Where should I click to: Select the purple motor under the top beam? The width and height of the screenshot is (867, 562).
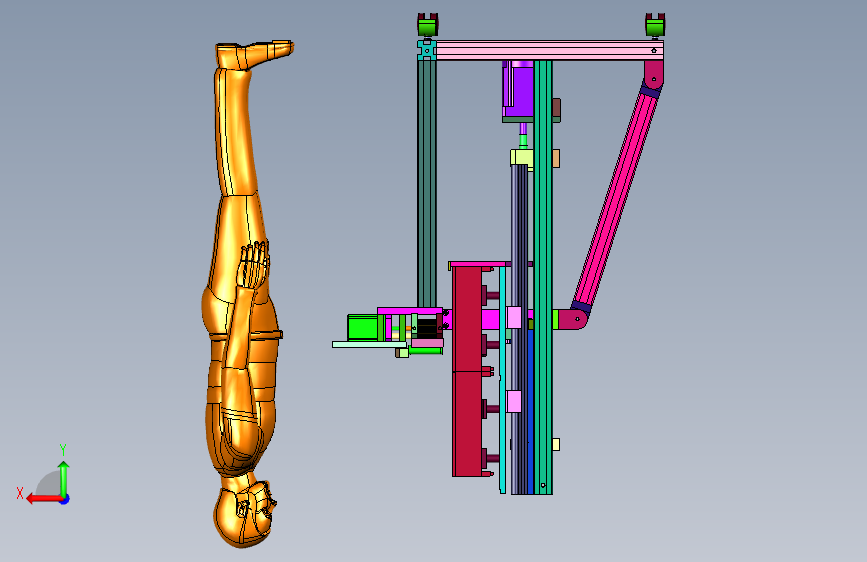pyautogui.click(x=518, y=90)
